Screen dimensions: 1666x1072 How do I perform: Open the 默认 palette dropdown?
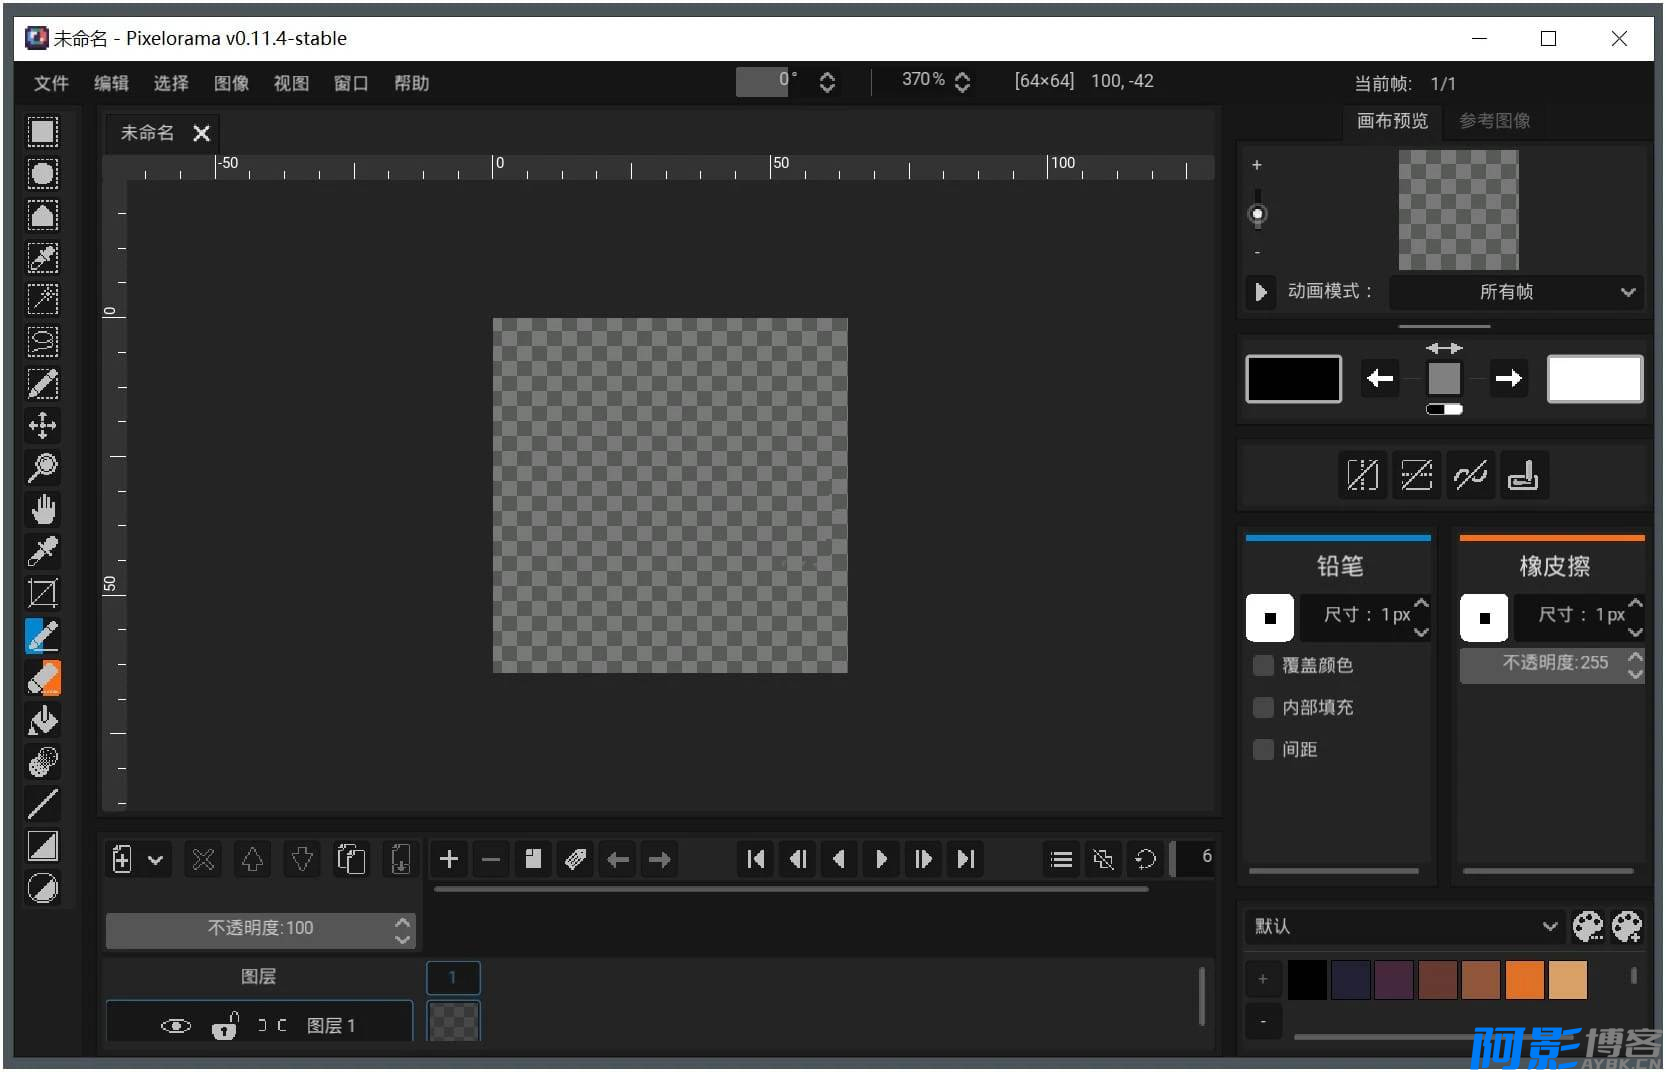click(x=1405, y=927)
